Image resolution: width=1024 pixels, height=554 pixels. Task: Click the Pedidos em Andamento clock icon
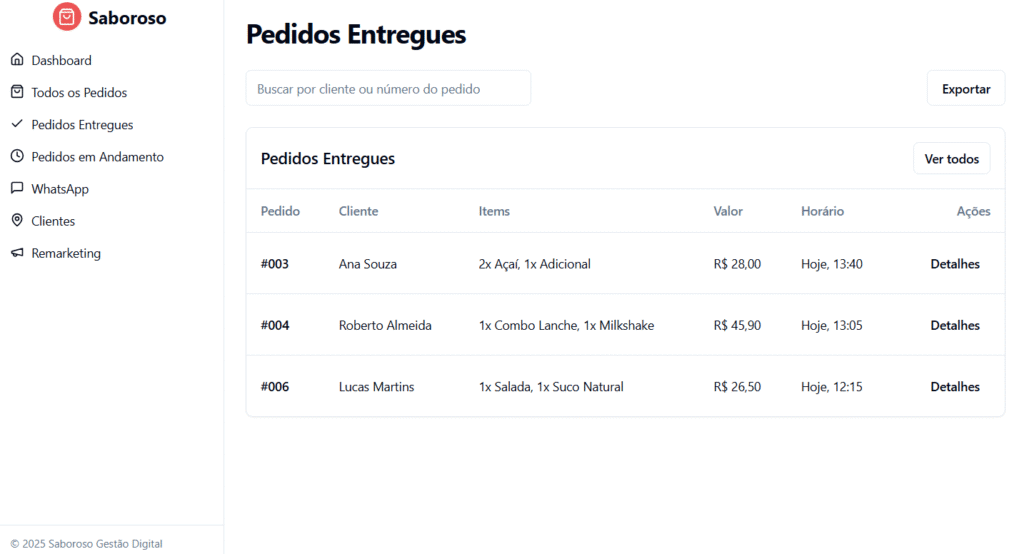[x=17, y=157]
